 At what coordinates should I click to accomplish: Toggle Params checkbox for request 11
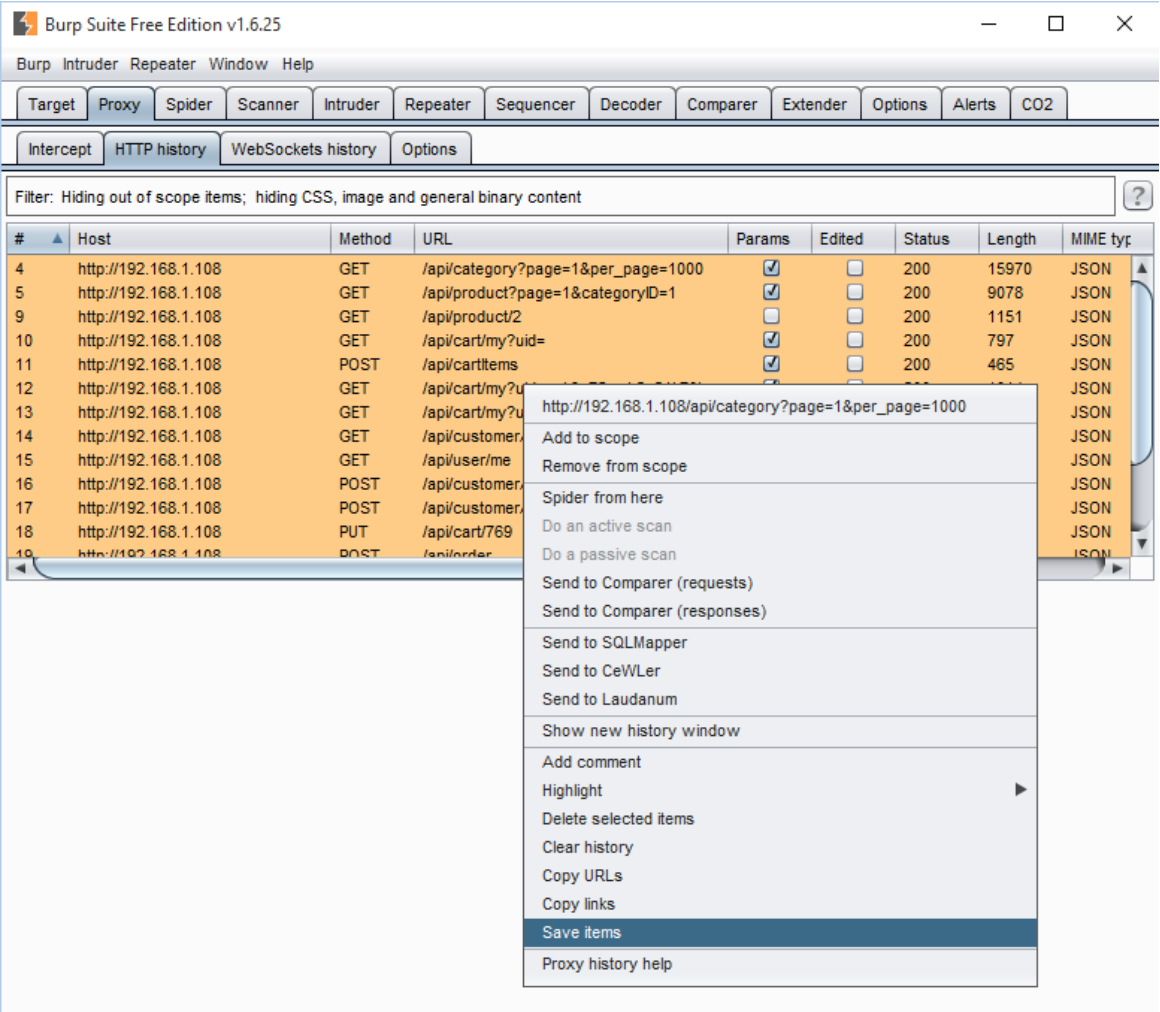coord(771,363)
